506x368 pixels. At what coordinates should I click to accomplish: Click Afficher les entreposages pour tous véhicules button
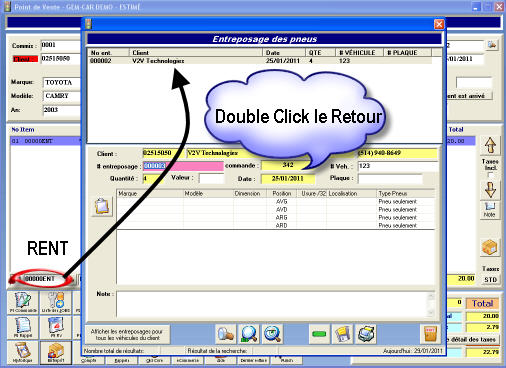[127, 335]
